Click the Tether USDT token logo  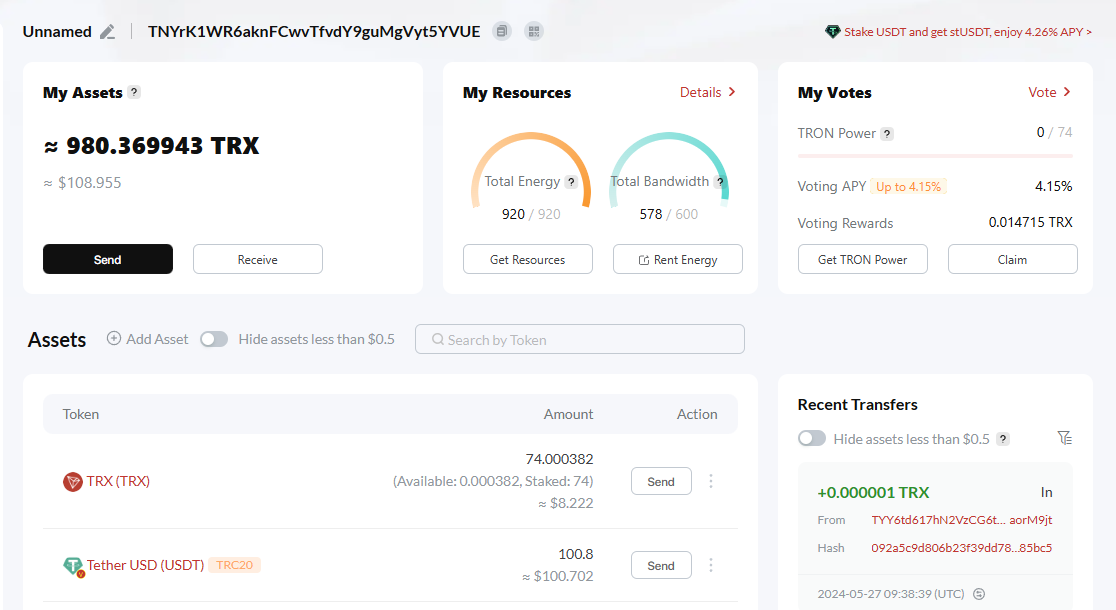point(73,566)
